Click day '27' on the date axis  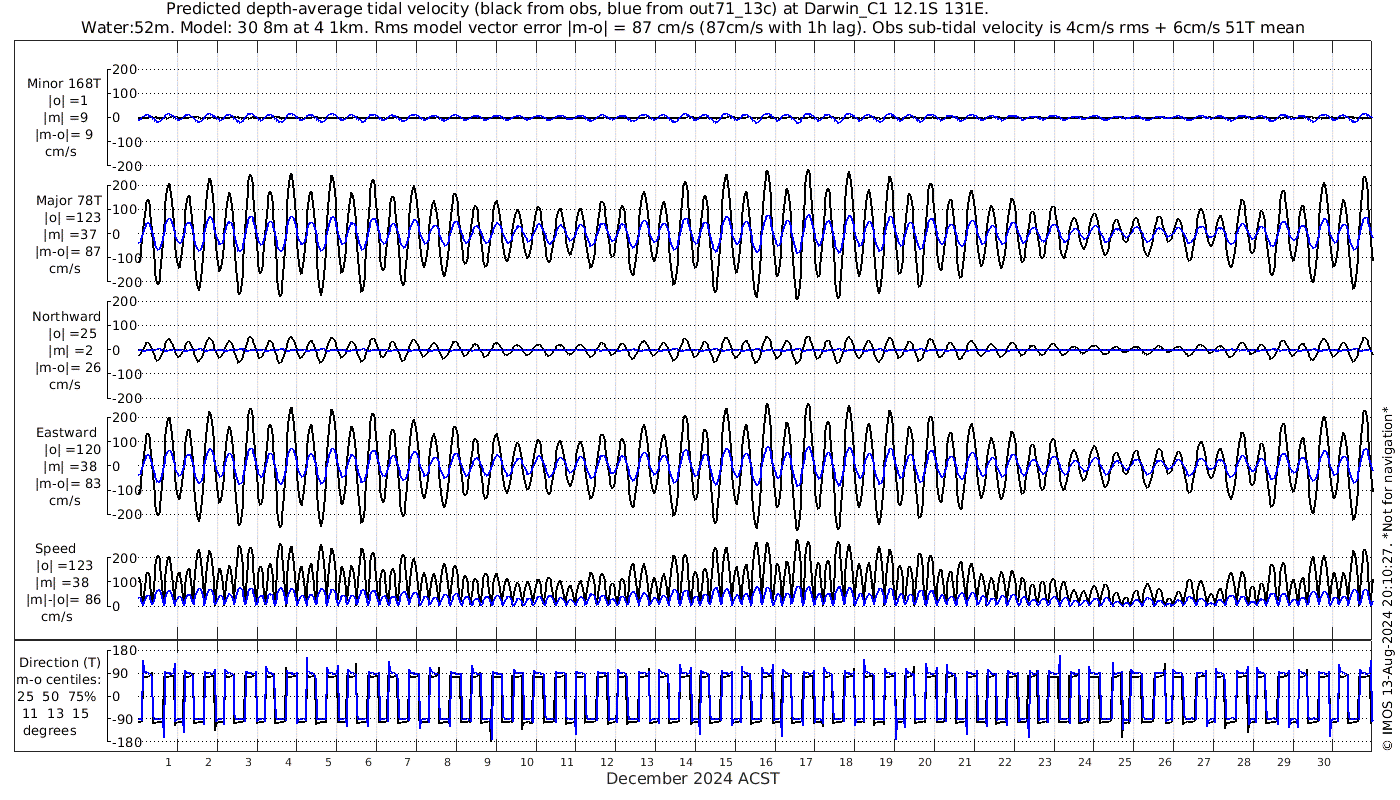pyautogui.click(x=1204, y=762)
